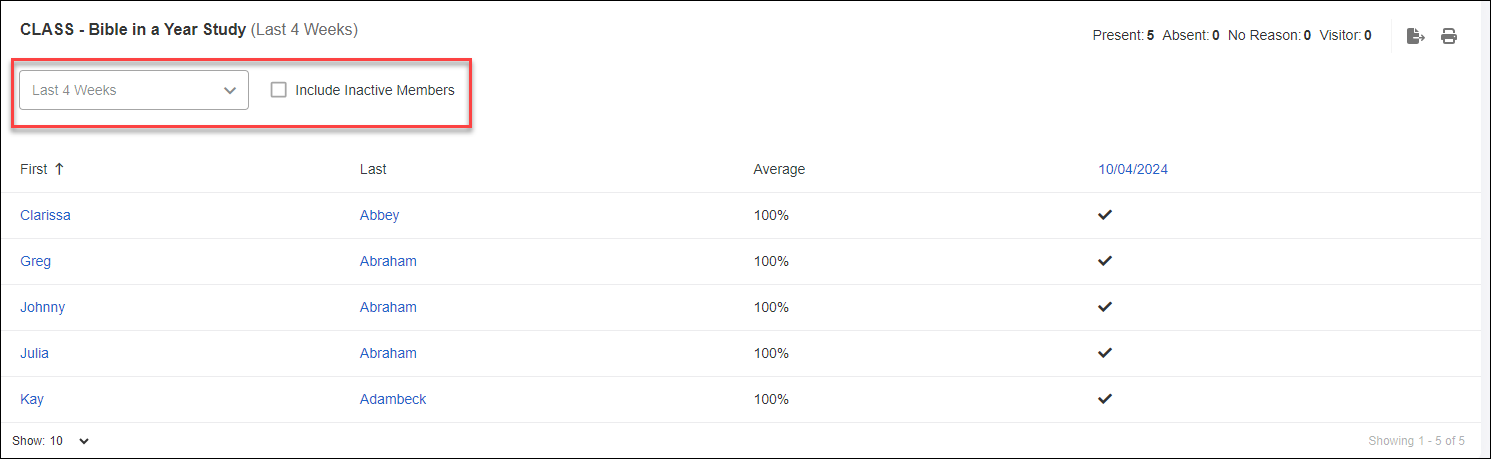Viewport: 1491px width, 459px height.
Task: Sort by the Last column header
Action: [x=373, y=169]
